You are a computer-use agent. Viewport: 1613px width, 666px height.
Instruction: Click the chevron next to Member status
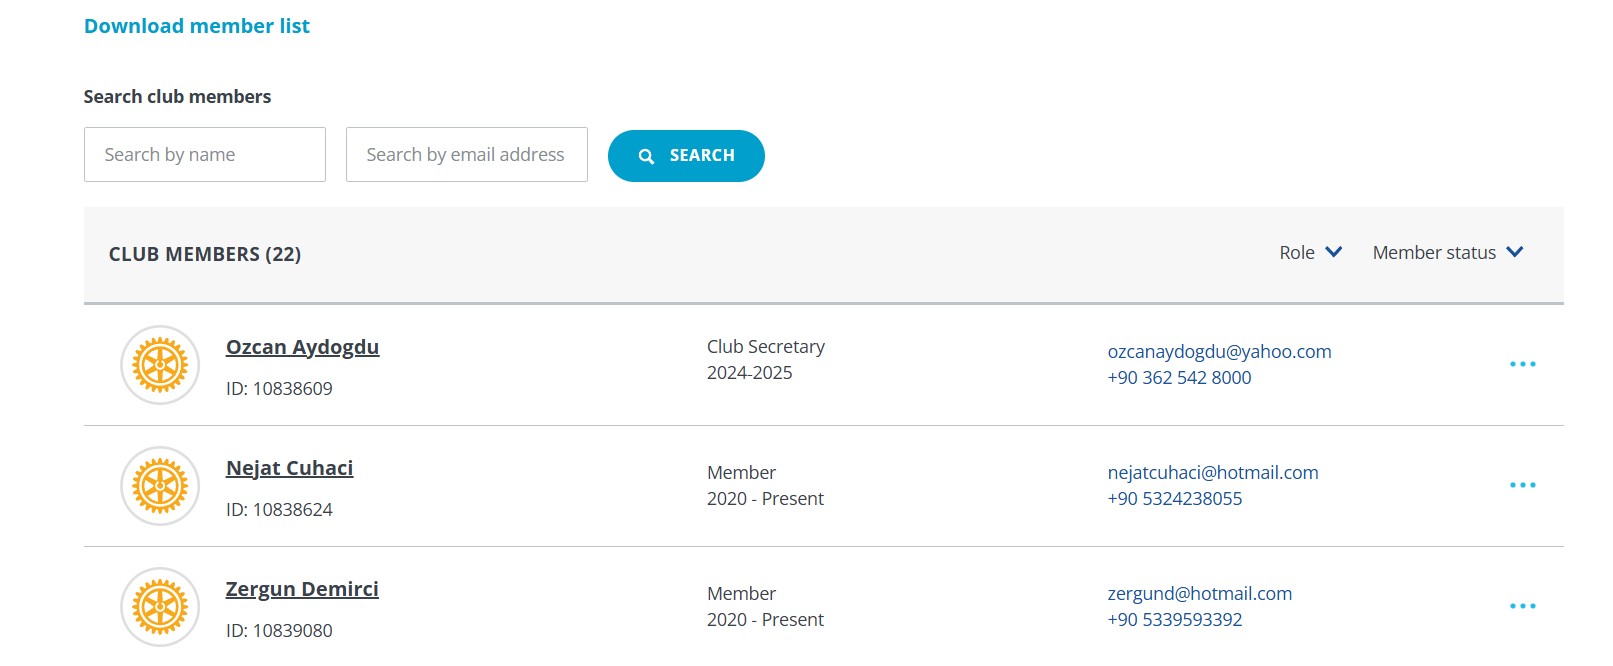click(1514, 252)
